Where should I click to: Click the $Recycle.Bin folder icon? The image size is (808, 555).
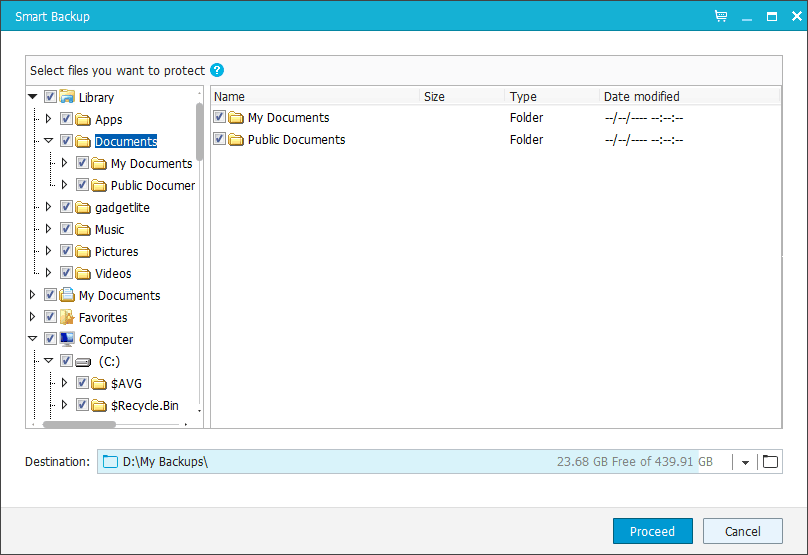coord(99,406)
